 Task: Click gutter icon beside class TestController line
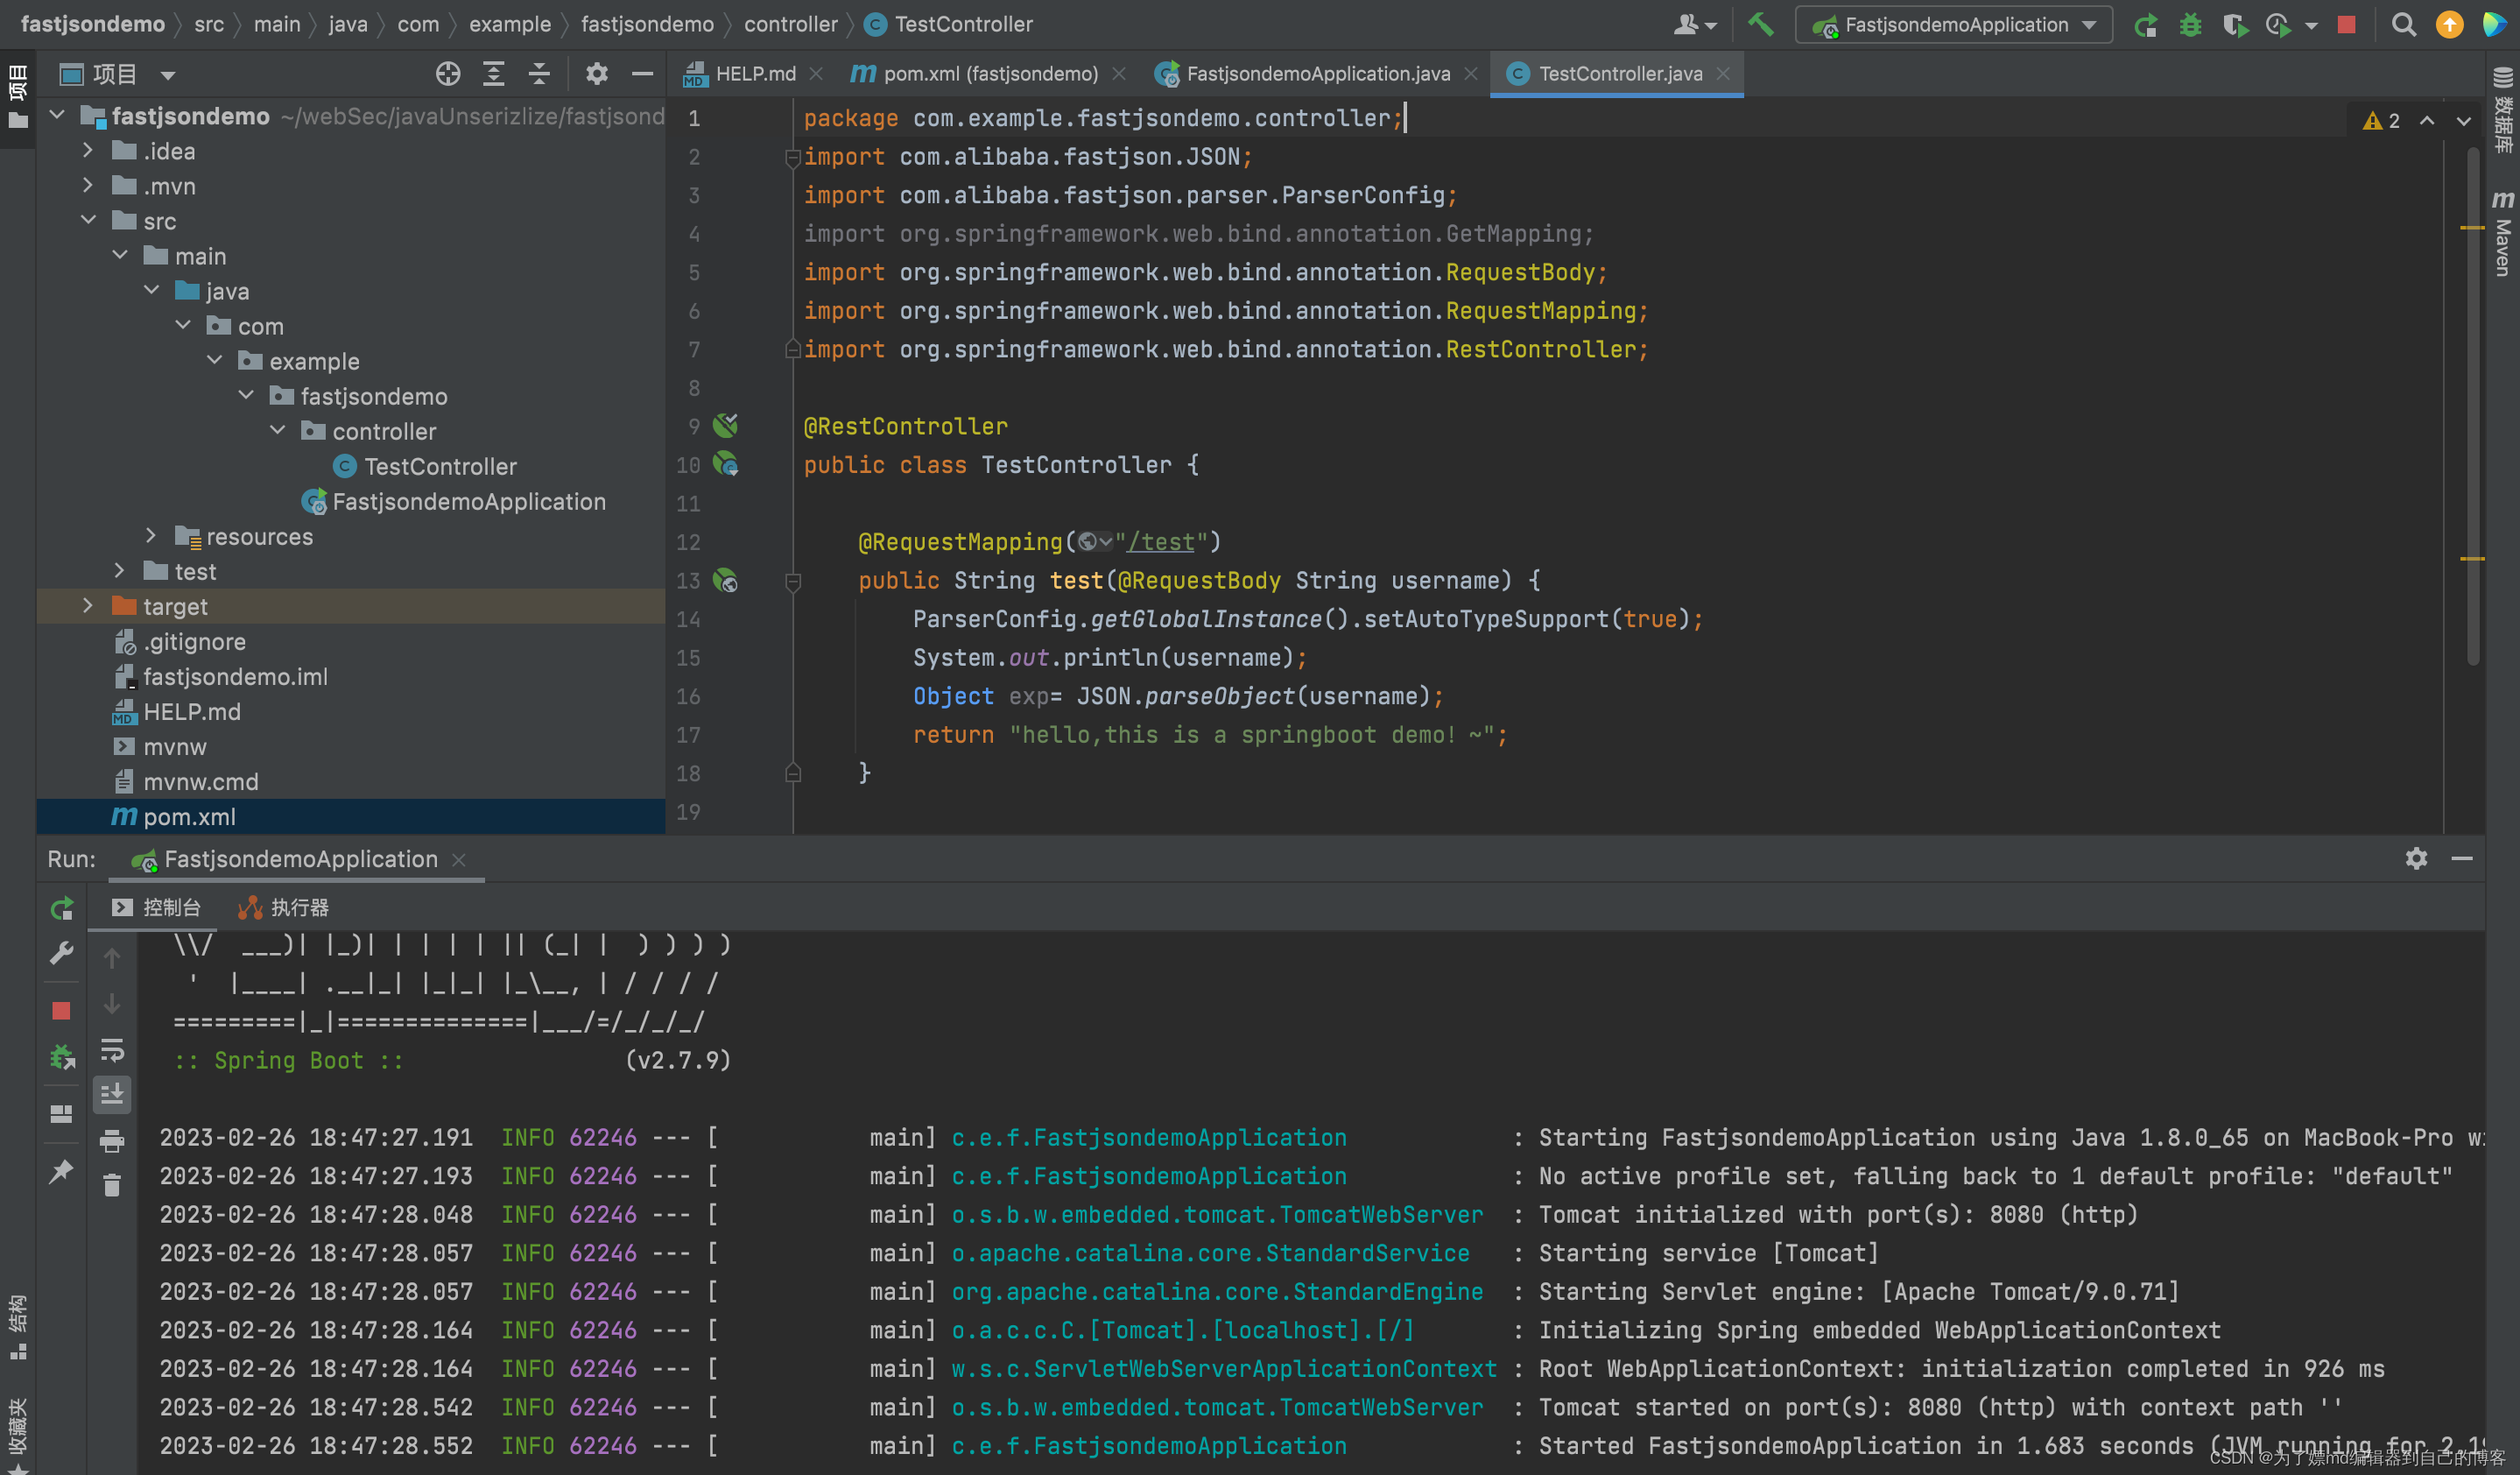coord(725,464)
